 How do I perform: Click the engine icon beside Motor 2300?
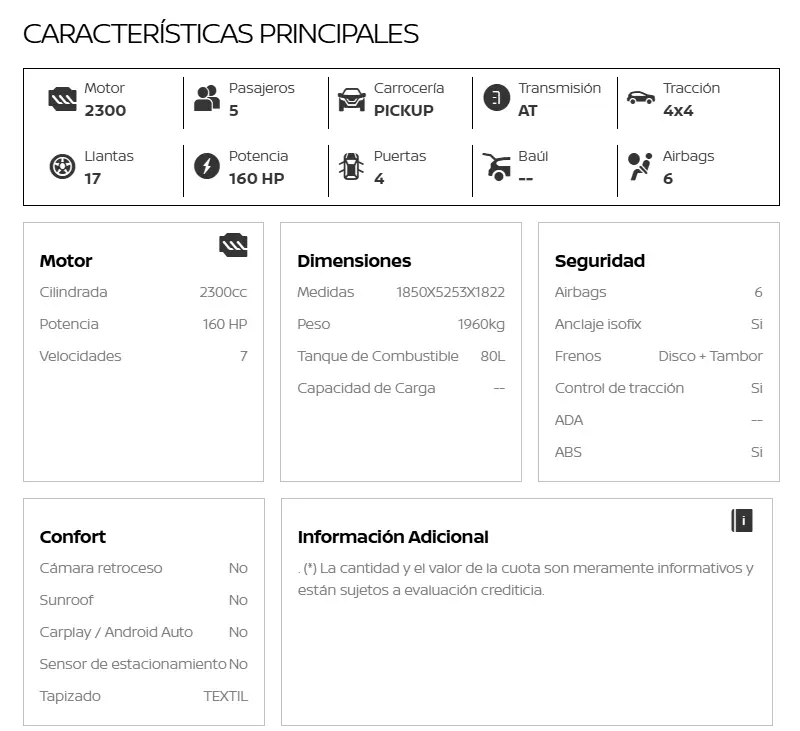[x=62, y=99]
